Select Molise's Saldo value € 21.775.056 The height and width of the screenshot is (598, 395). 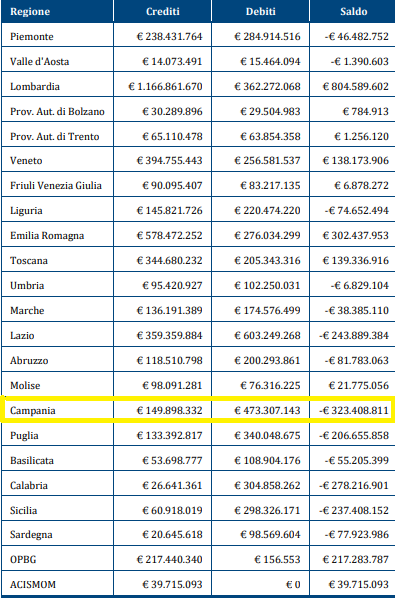click(x=358, y=386)
